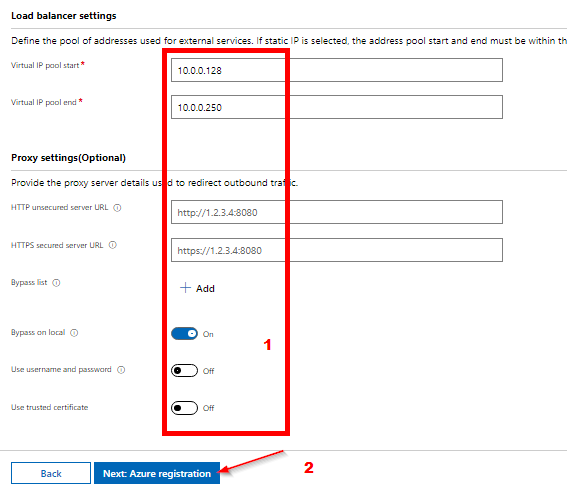Continue with Next: Azure registration button

tap(157, 473)
